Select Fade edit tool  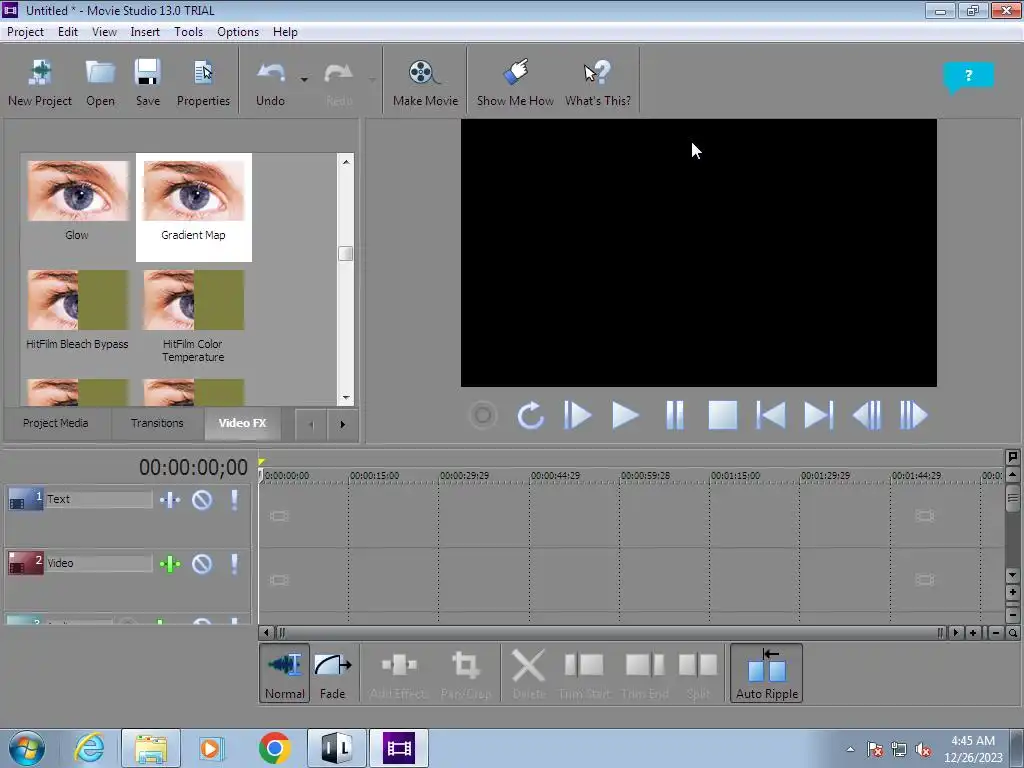pos(332,673)
